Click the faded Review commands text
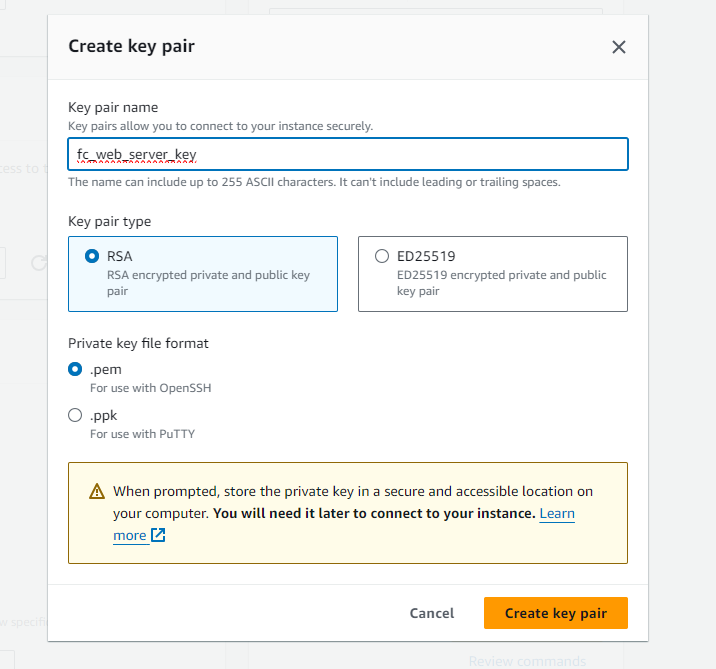Viewport: 716px width, 669px height. coord(527,661)
